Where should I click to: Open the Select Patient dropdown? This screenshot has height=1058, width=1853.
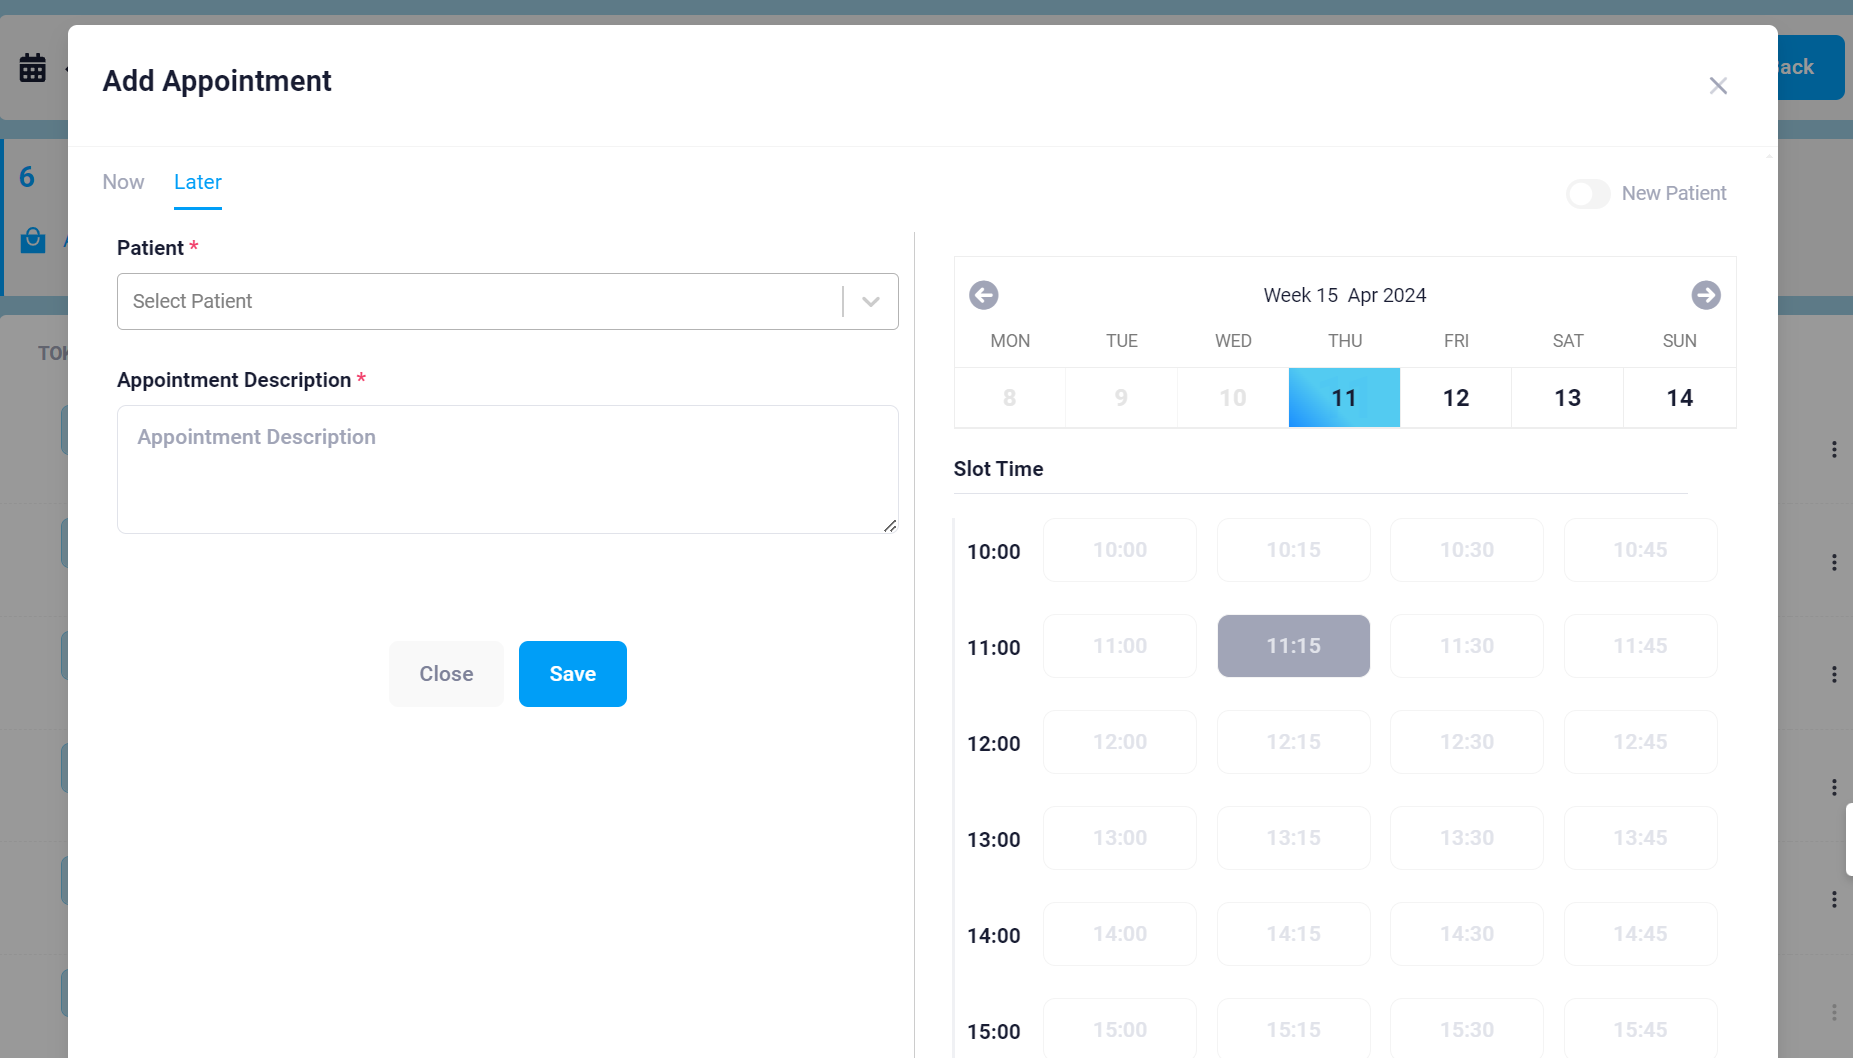click(x=508, y=301)
